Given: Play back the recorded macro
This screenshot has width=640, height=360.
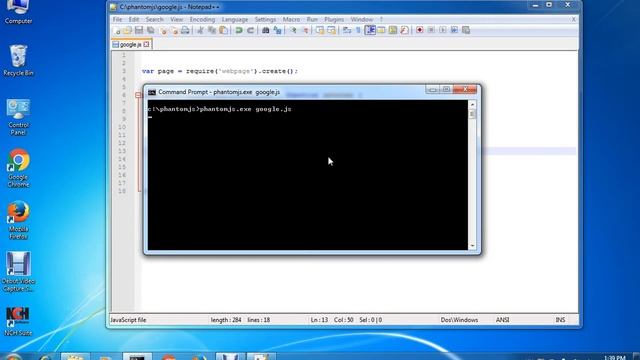Looking at the screenshot, I should click(443, 30).
